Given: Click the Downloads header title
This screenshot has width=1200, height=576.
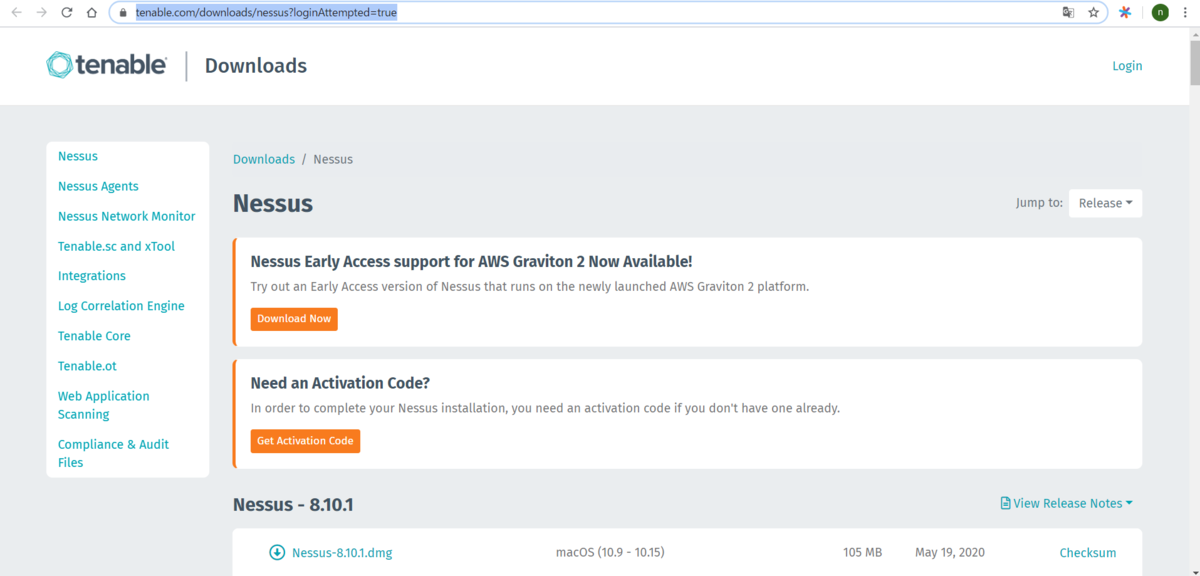Looking at the screenshot, I should (256, 66).
